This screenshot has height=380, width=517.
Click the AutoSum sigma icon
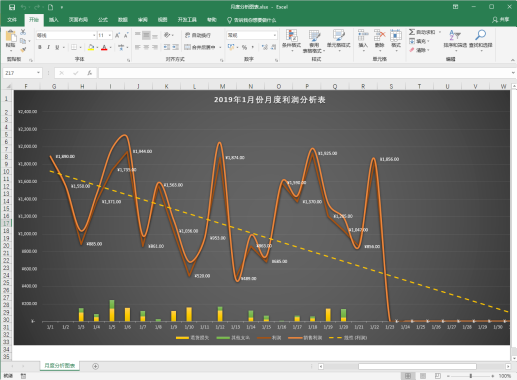tap(412, 32)
